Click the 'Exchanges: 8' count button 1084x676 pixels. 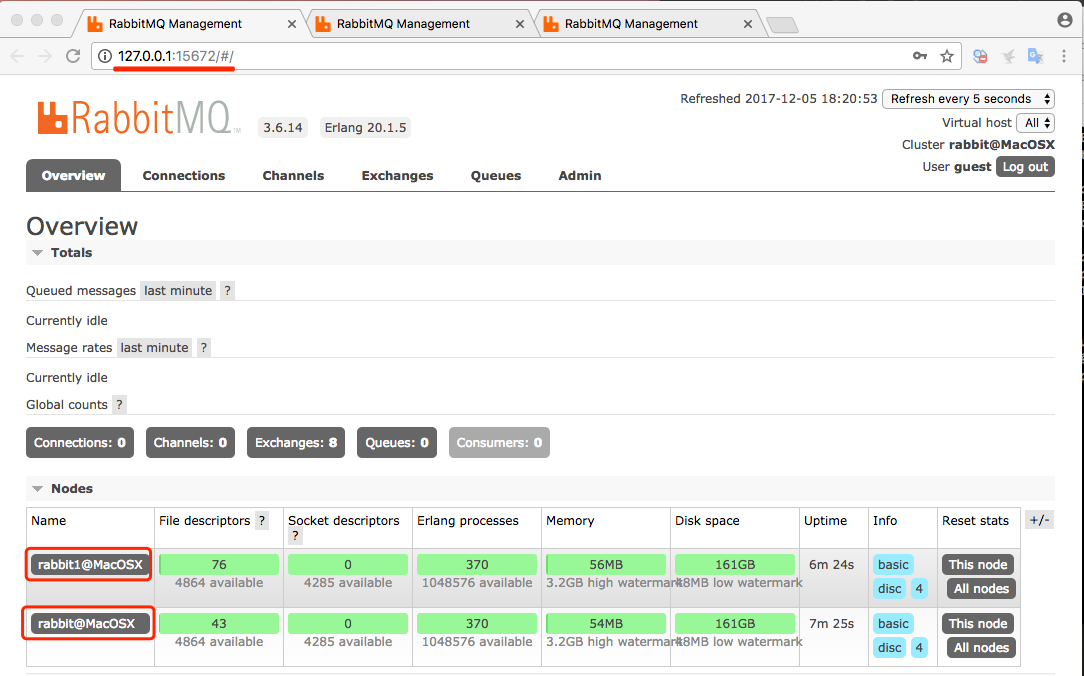[296, 442]
